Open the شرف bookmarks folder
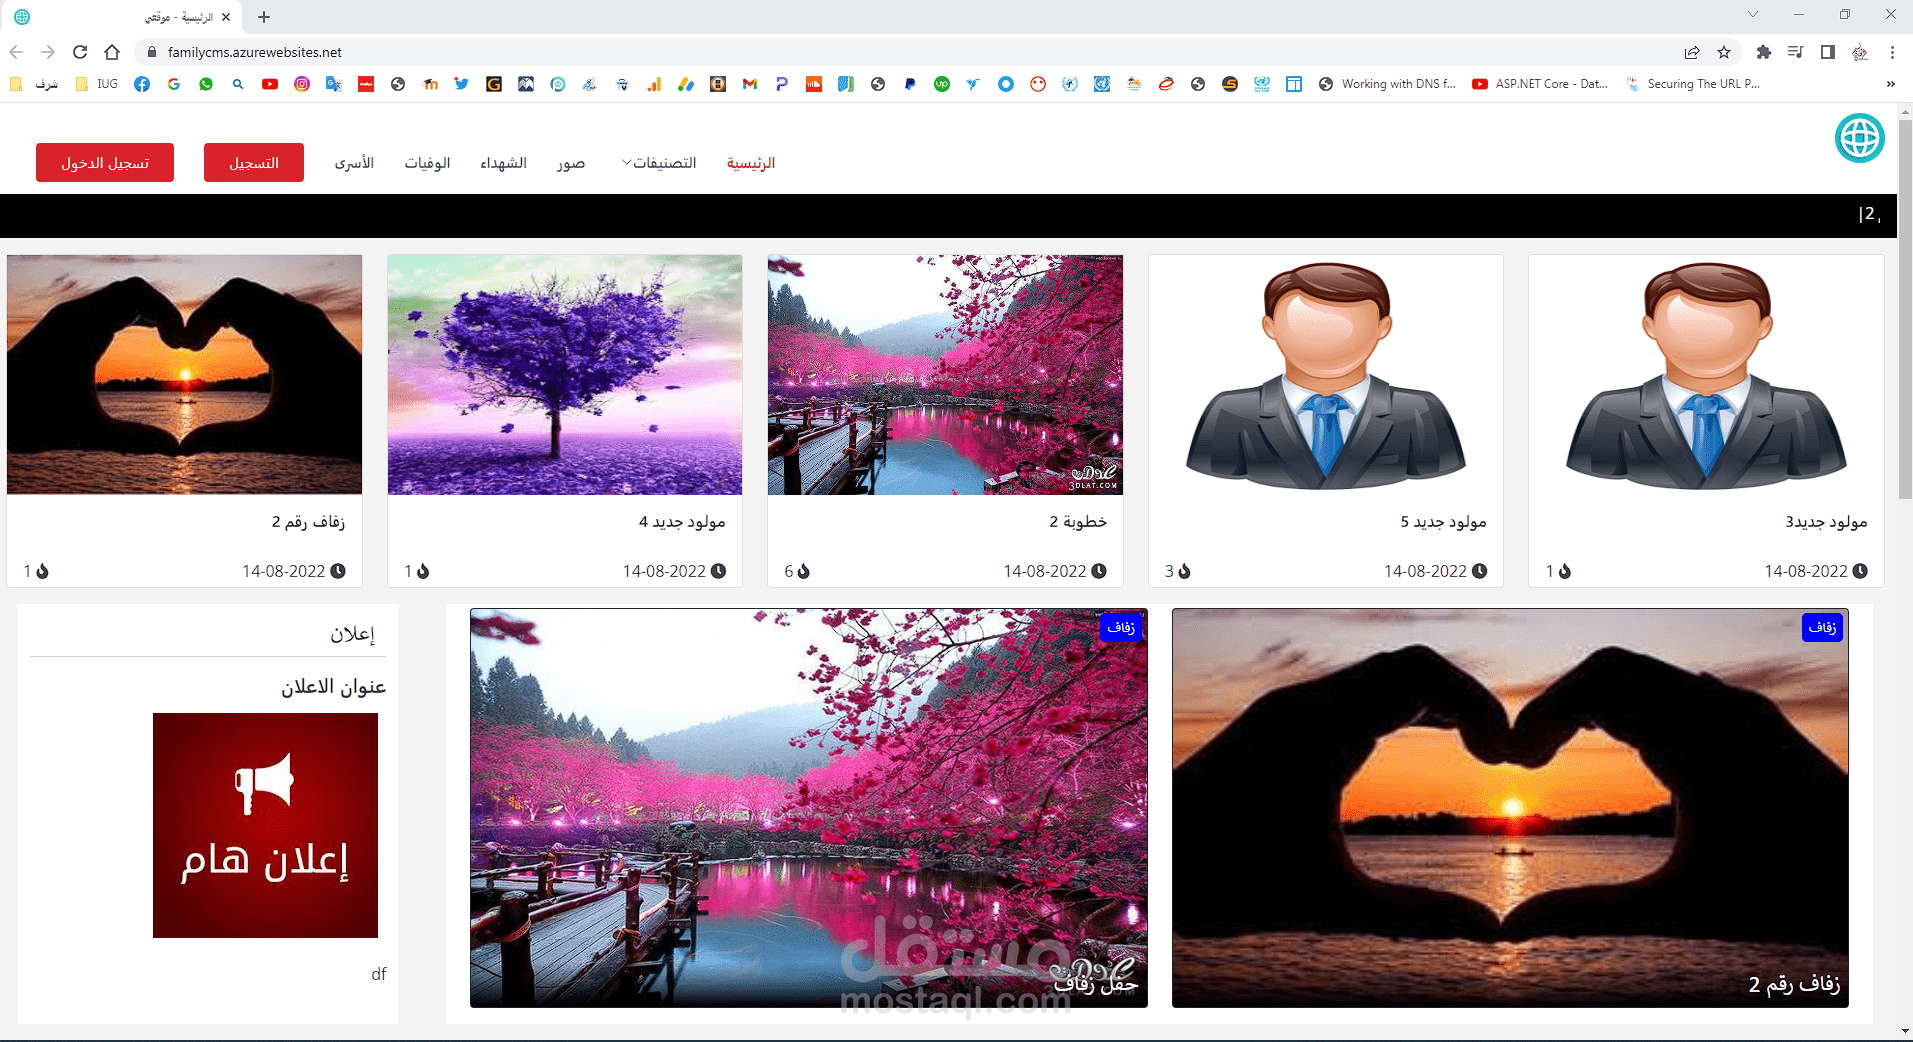 (x=34, y=84)
